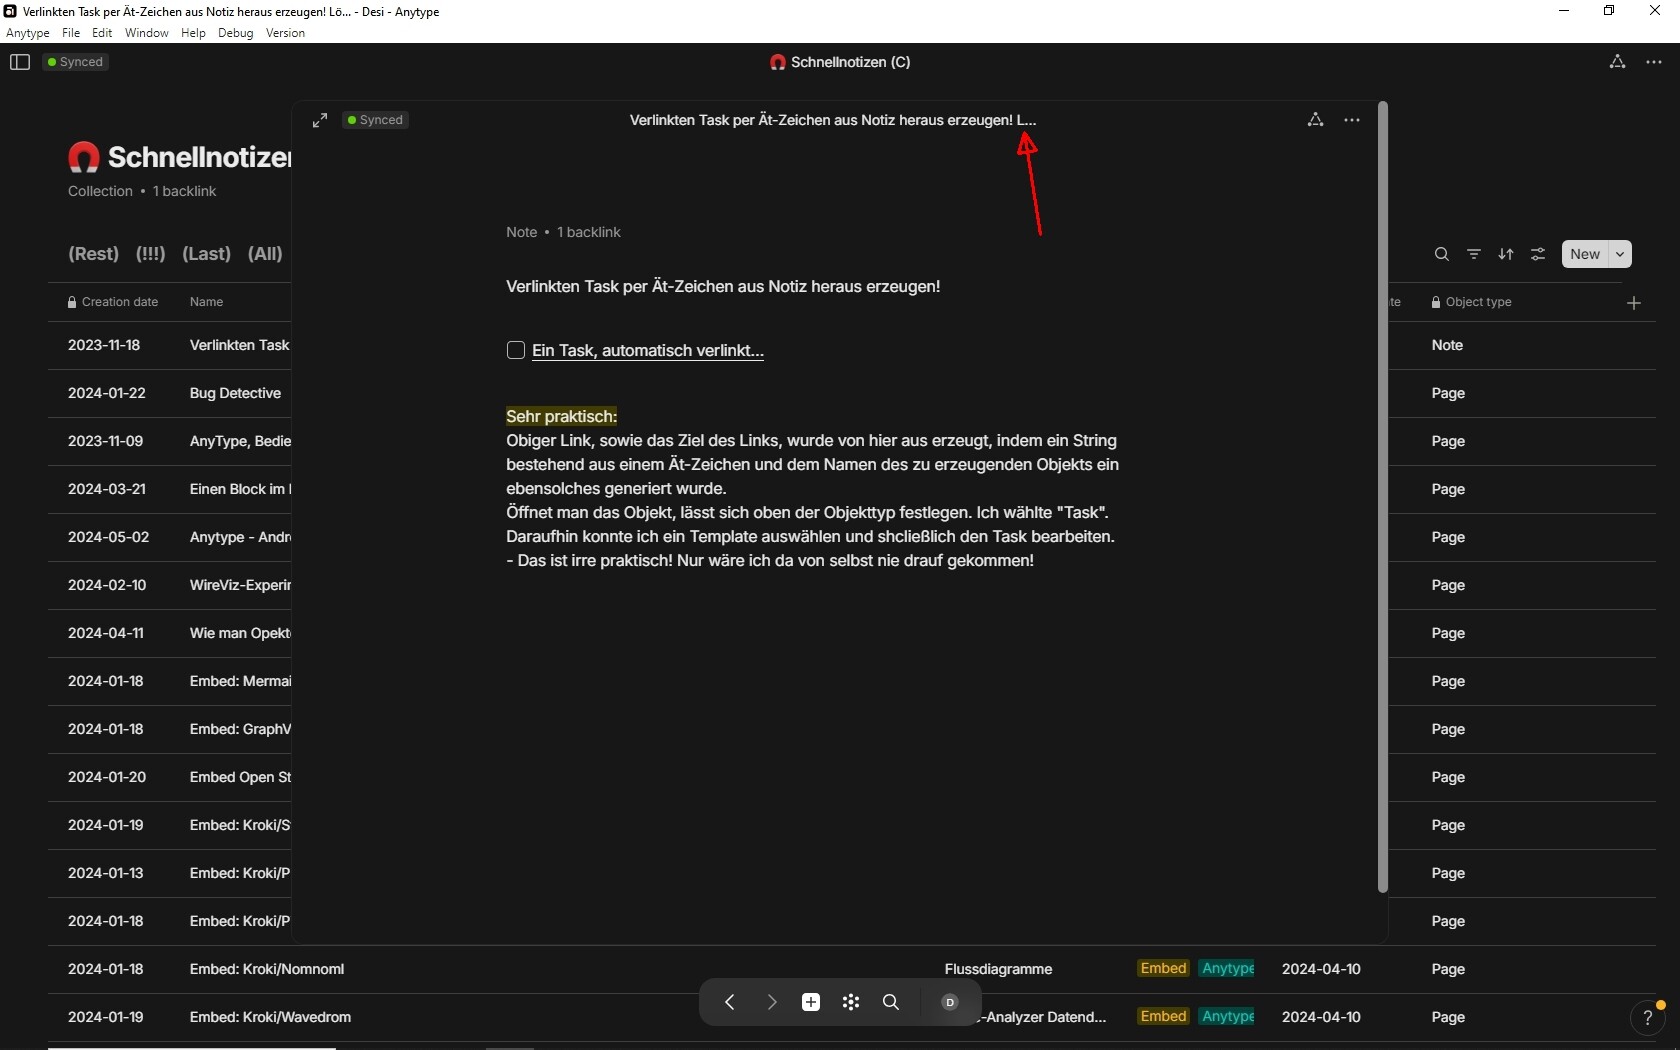Expand the New button dropdown arrow
1680x1050 pixels.
[x=1620, y=254]
